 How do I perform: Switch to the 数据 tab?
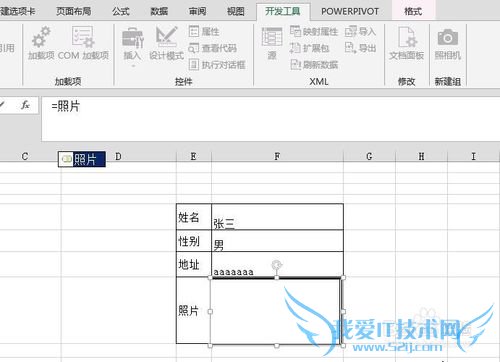pos(159,11)
